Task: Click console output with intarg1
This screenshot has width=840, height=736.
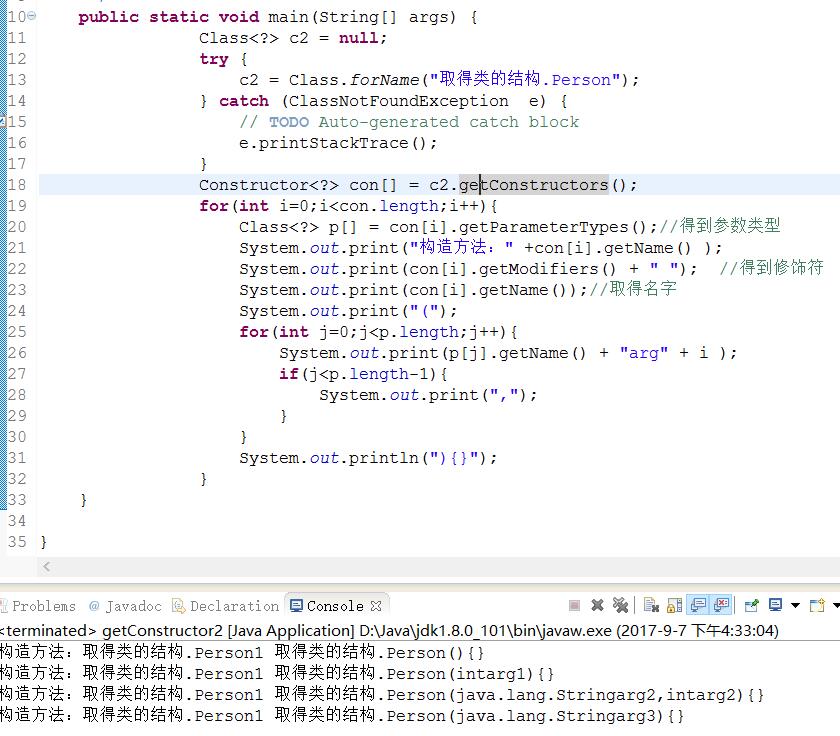Action: [276, 673]
